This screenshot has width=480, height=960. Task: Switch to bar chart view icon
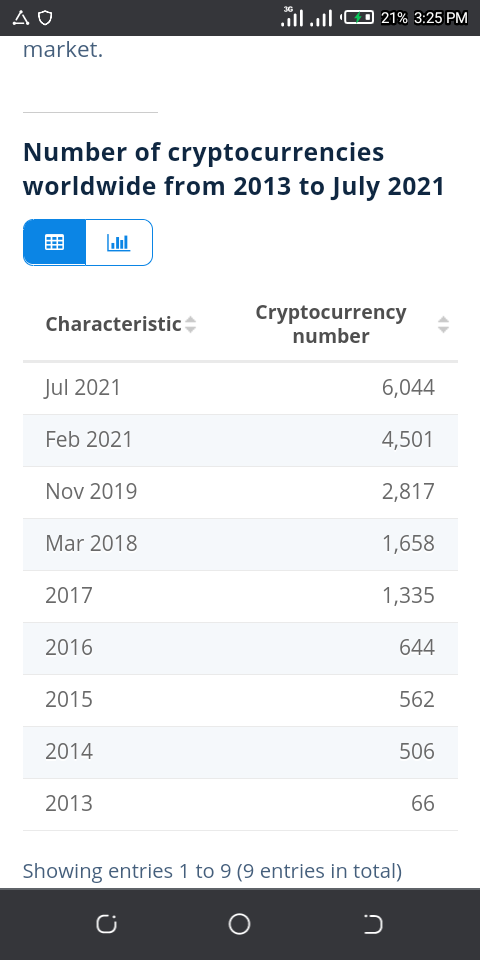(x=119, y=242)
